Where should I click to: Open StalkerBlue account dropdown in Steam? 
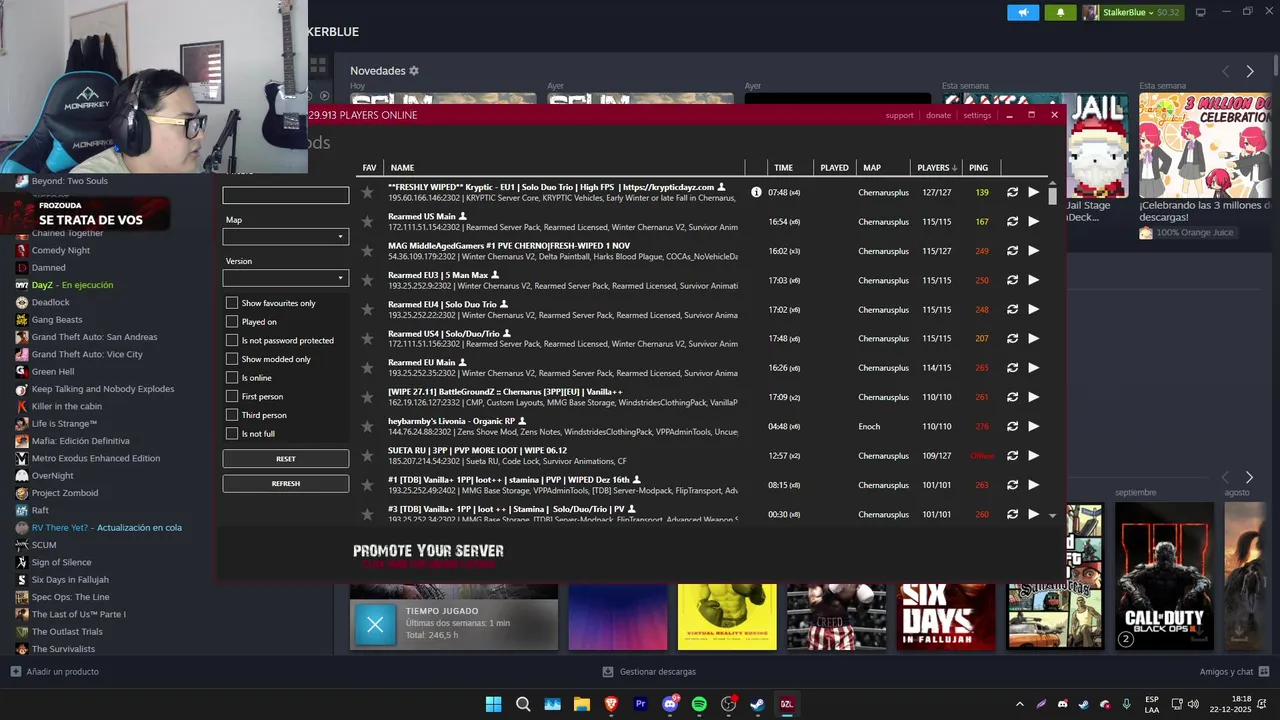tap(1132, 12)
